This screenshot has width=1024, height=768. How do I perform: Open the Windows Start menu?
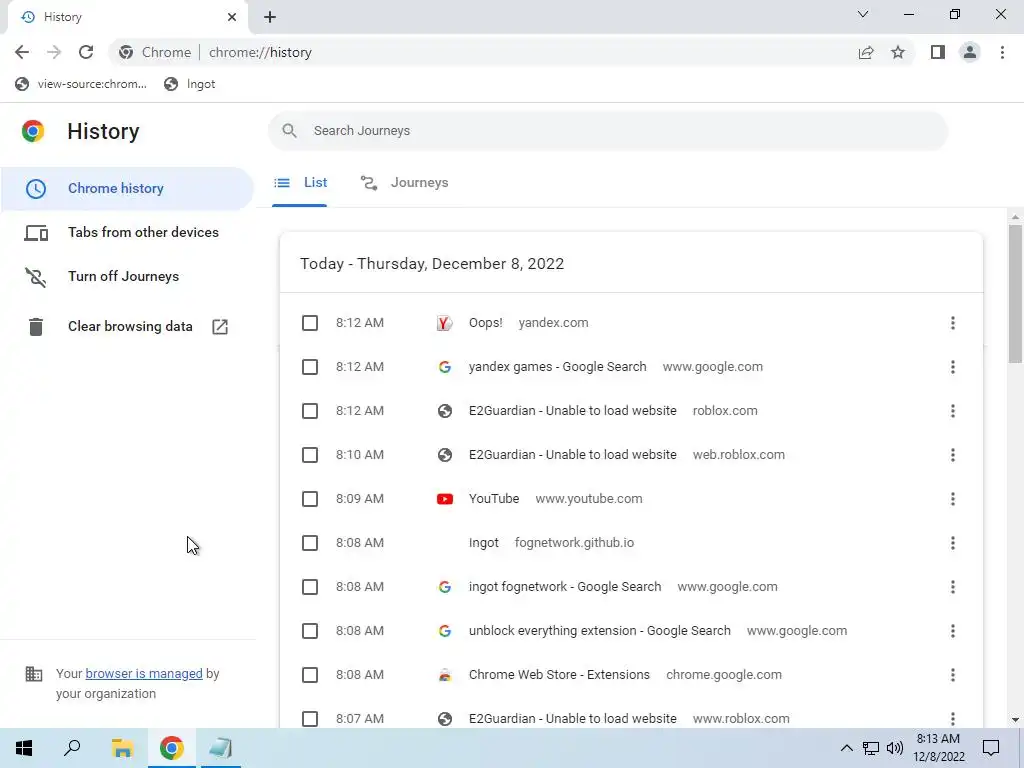(24, 748)
